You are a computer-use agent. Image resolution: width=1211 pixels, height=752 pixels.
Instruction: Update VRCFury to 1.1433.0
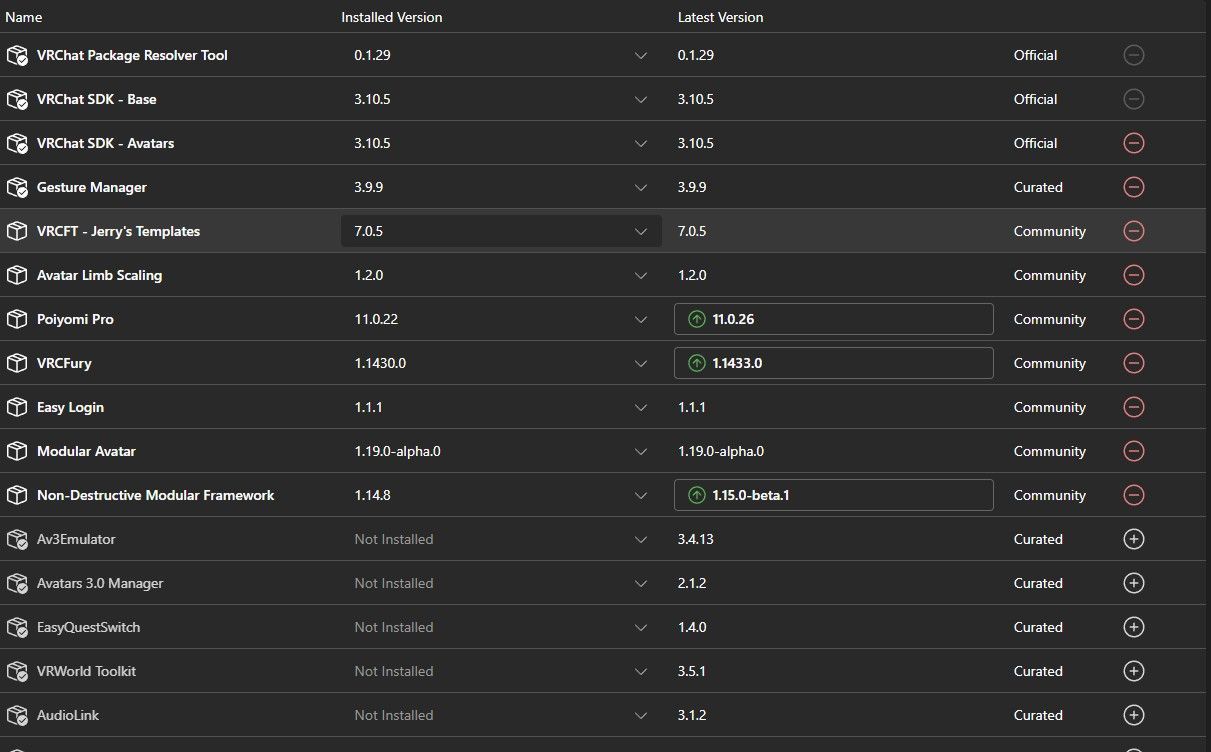tap(834, 363)
